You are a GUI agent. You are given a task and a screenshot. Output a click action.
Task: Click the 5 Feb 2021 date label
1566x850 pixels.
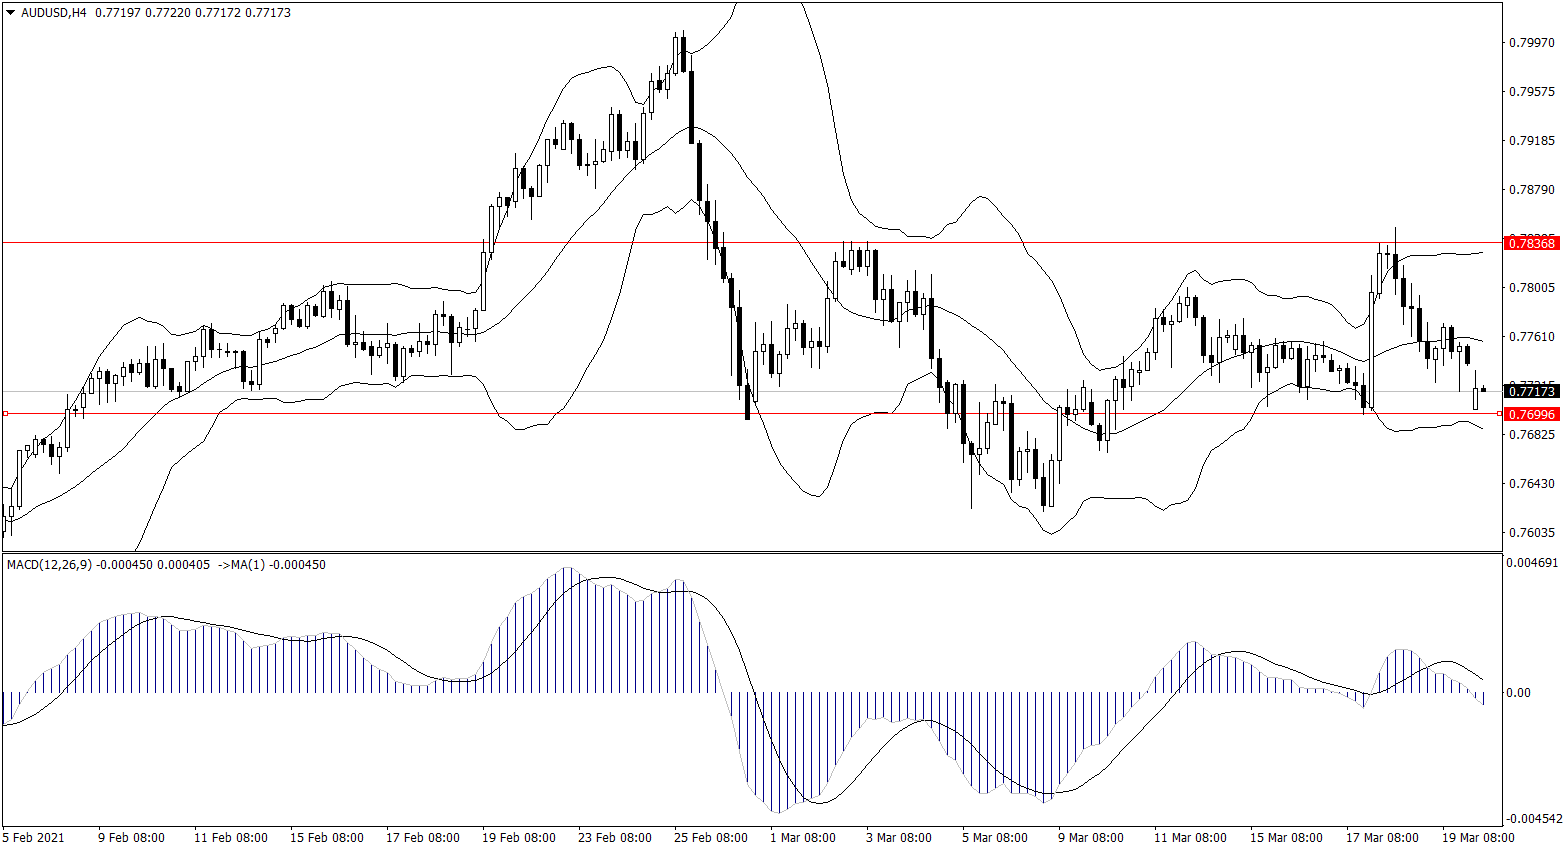point(34,838)
